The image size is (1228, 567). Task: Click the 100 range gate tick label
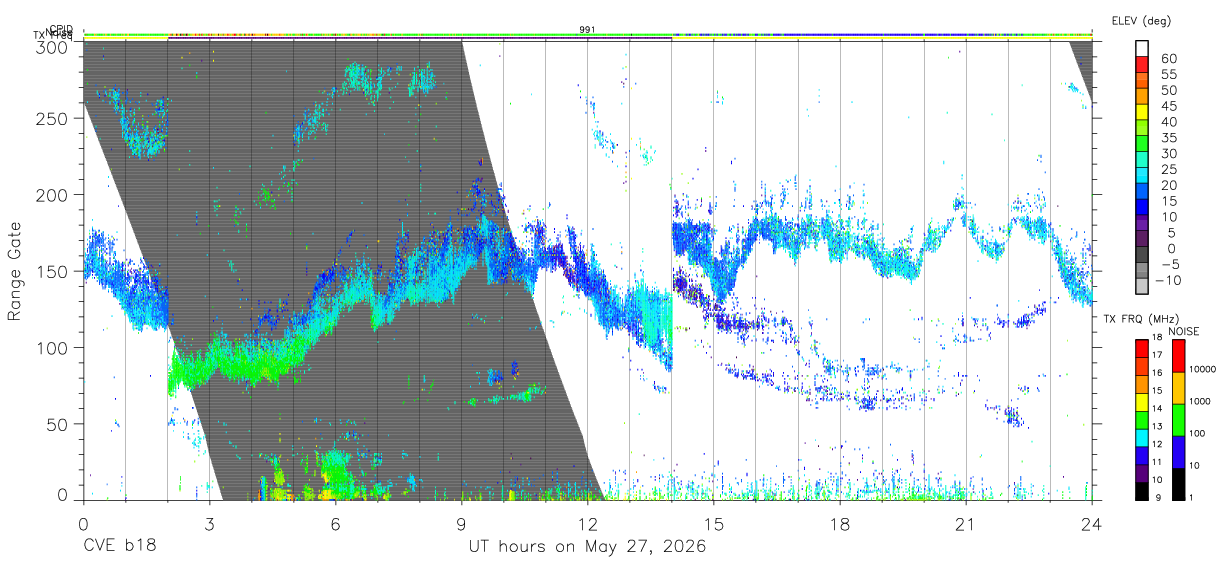(53, 347)
